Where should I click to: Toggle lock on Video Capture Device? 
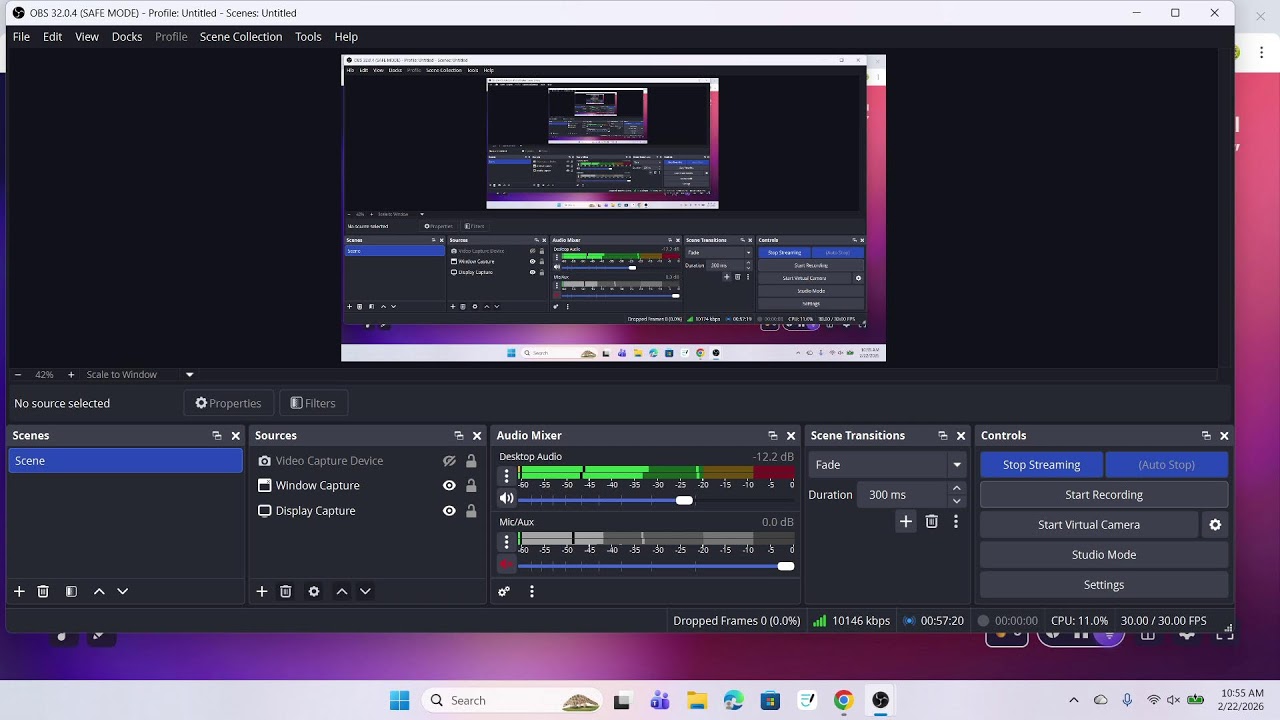coord(471,461)
